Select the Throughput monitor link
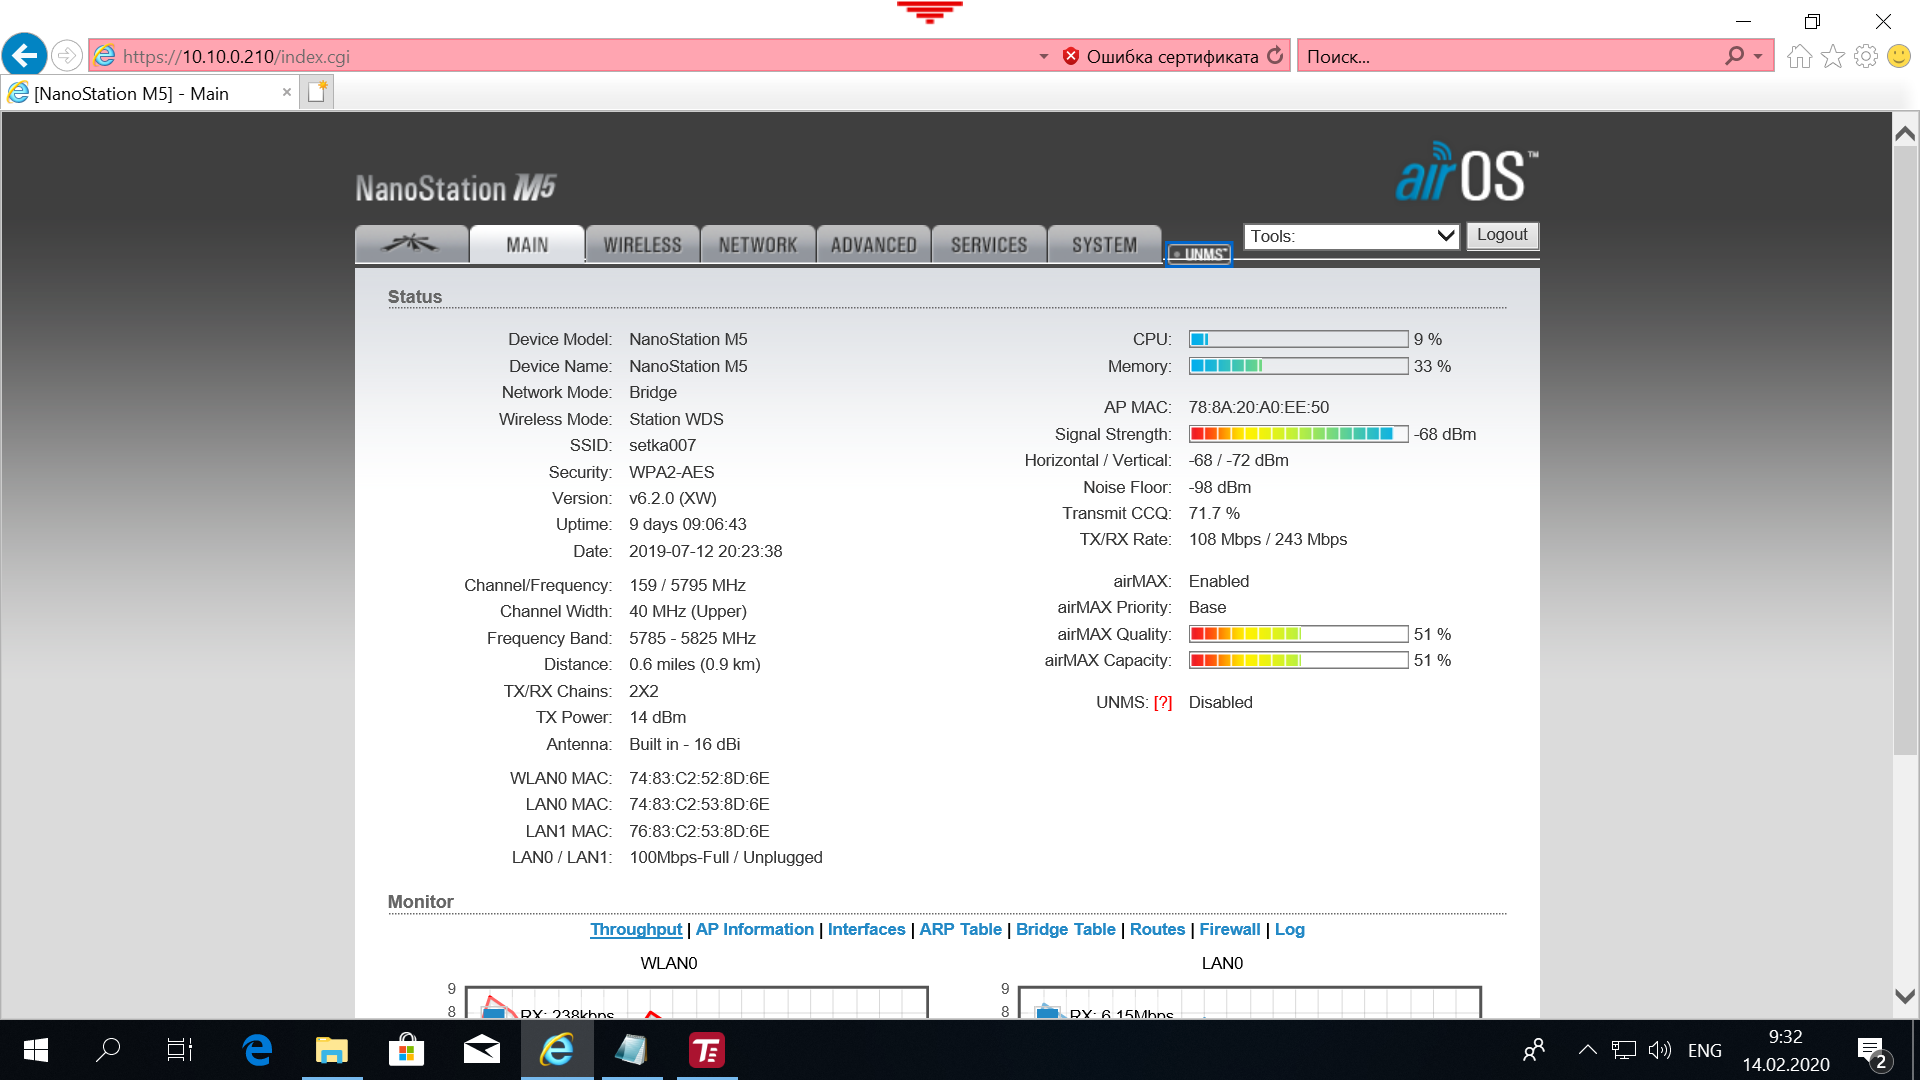This screenshot has height=1080, width=1920. pos(636,929)
